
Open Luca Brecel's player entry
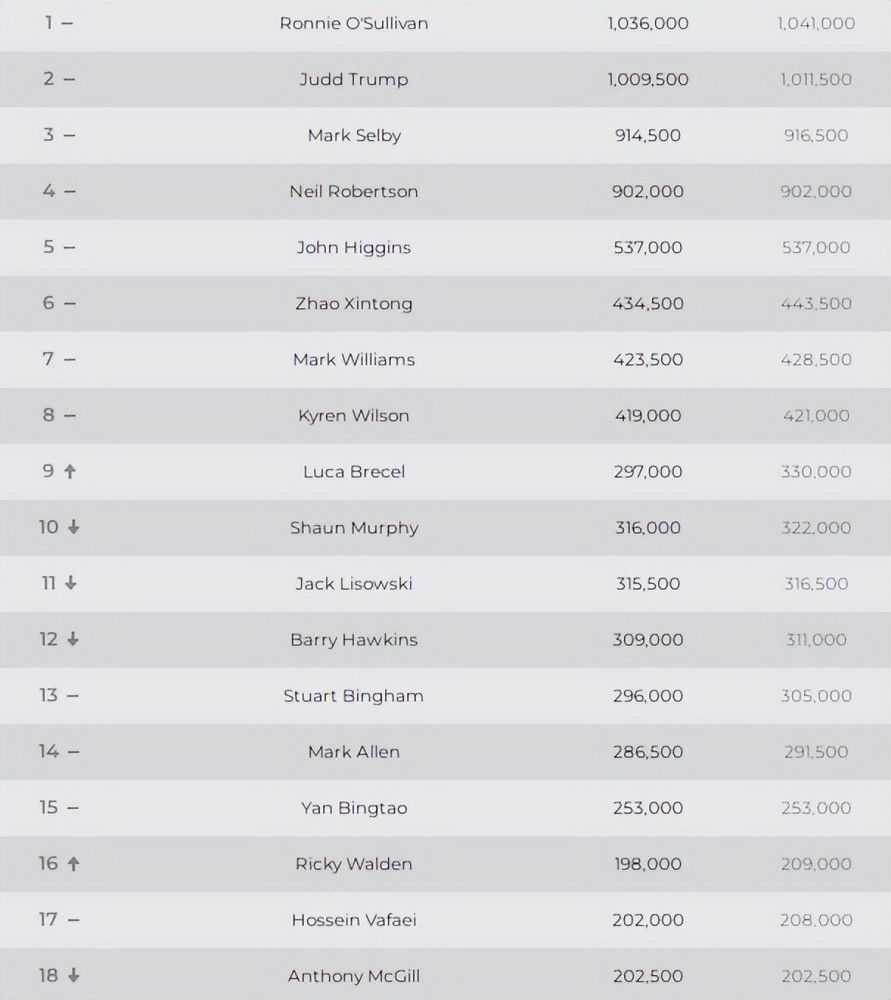pyautogui.click(x=354, y=472)
